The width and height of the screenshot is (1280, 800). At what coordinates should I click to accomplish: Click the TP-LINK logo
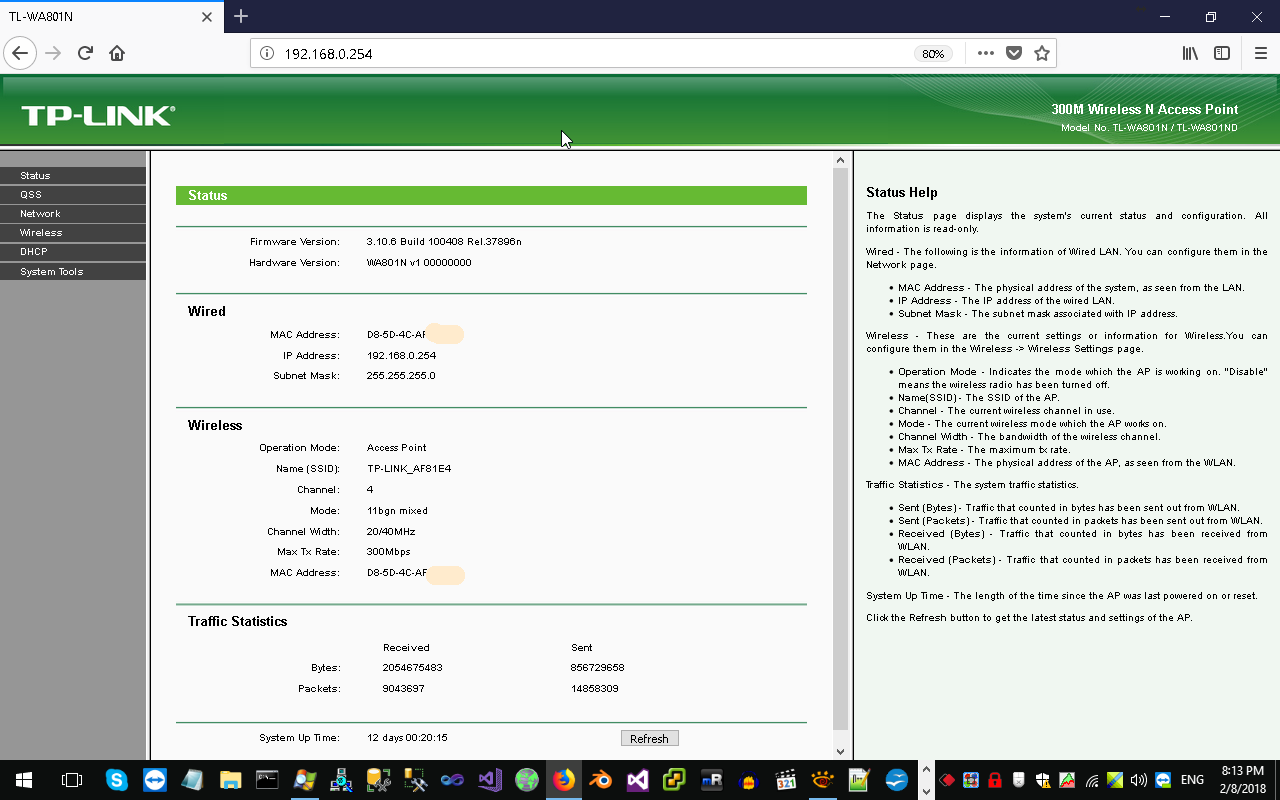click(x=98, y=116)
